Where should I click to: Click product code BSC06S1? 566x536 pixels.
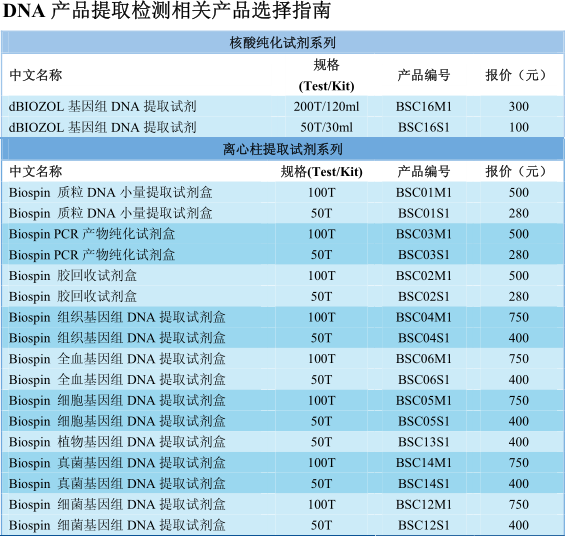coord(424,380)
